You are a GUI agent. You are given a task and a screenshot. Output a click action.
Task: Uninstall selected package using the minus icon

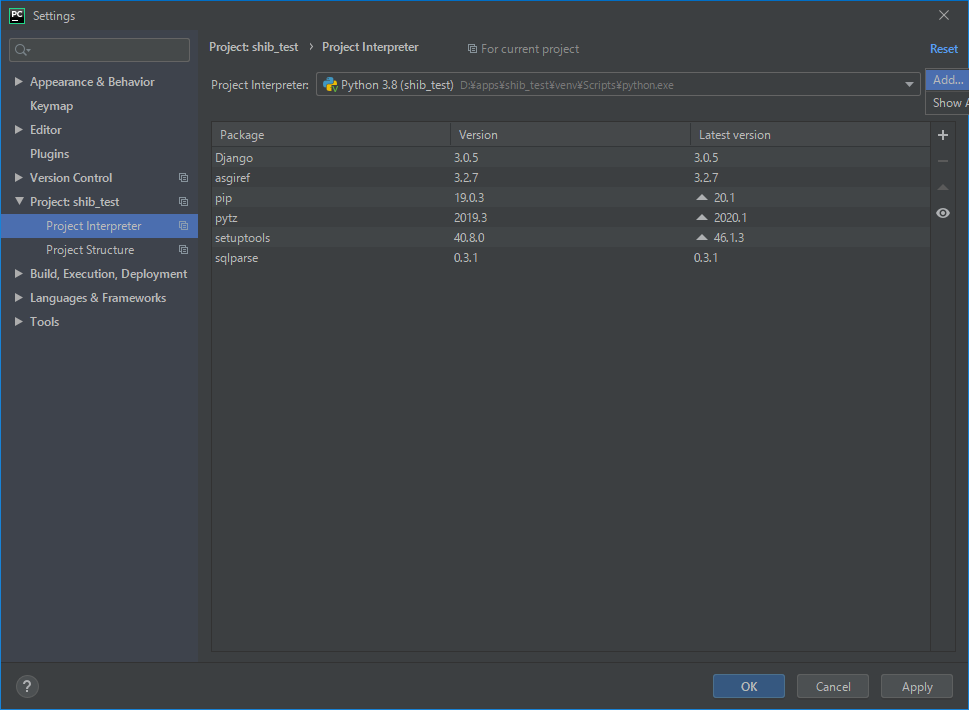[942, 159]
